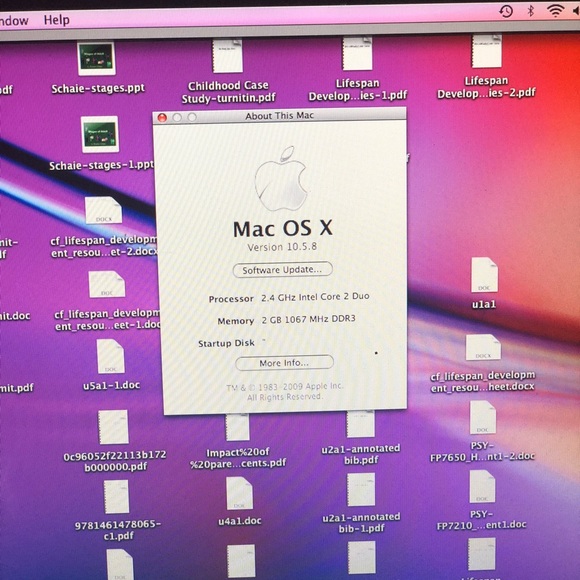
Task: Select u2a1-annotated bib.pdf file icon
Action: (x=360, y=424)
